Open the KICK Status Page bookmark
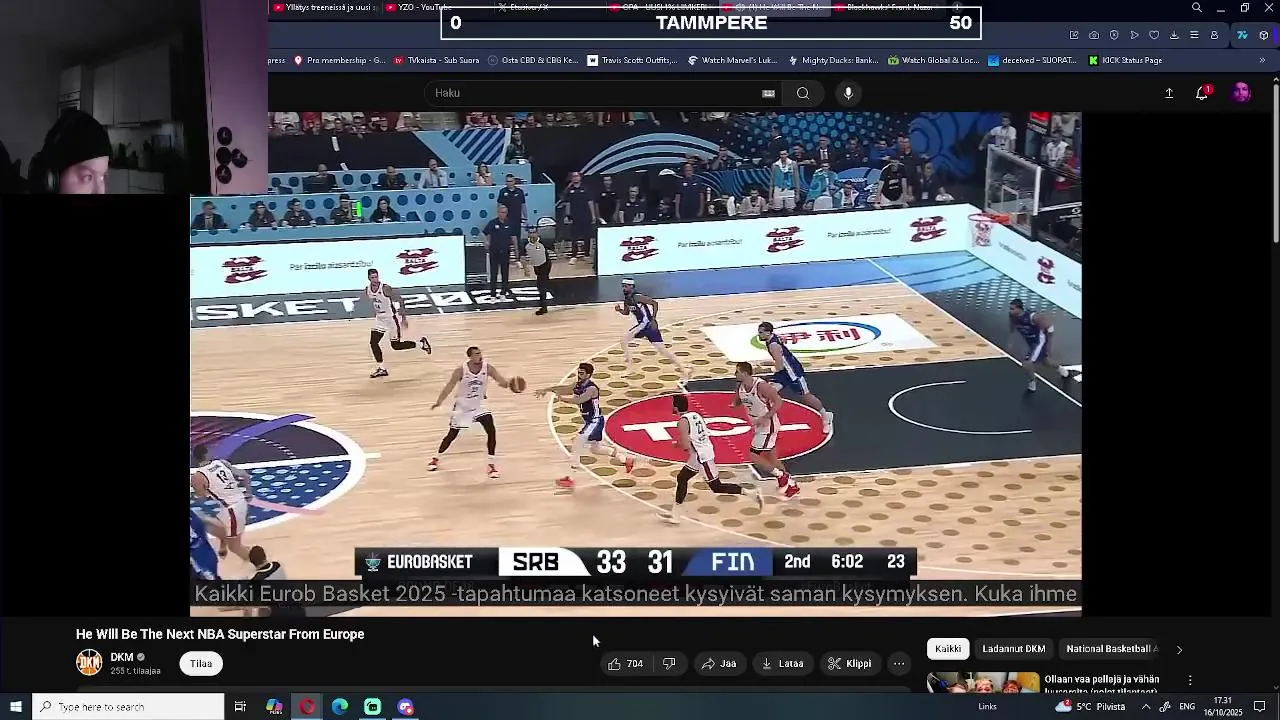Viewport: 1280px width, 720px height. 1125,60
